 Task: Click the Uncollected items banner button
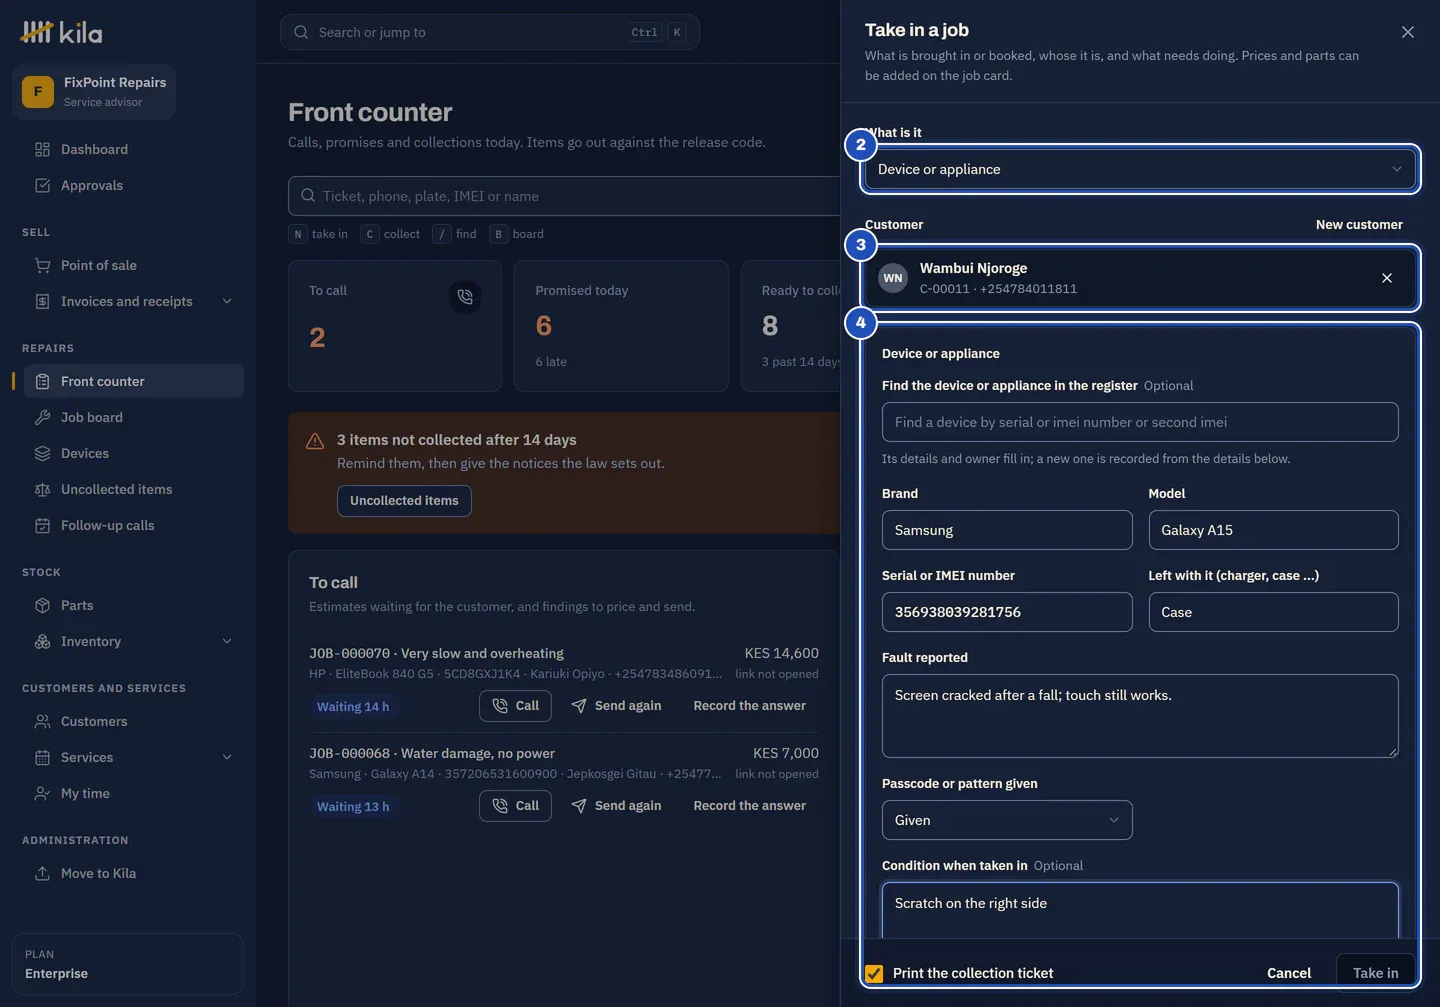pos(404,500)
